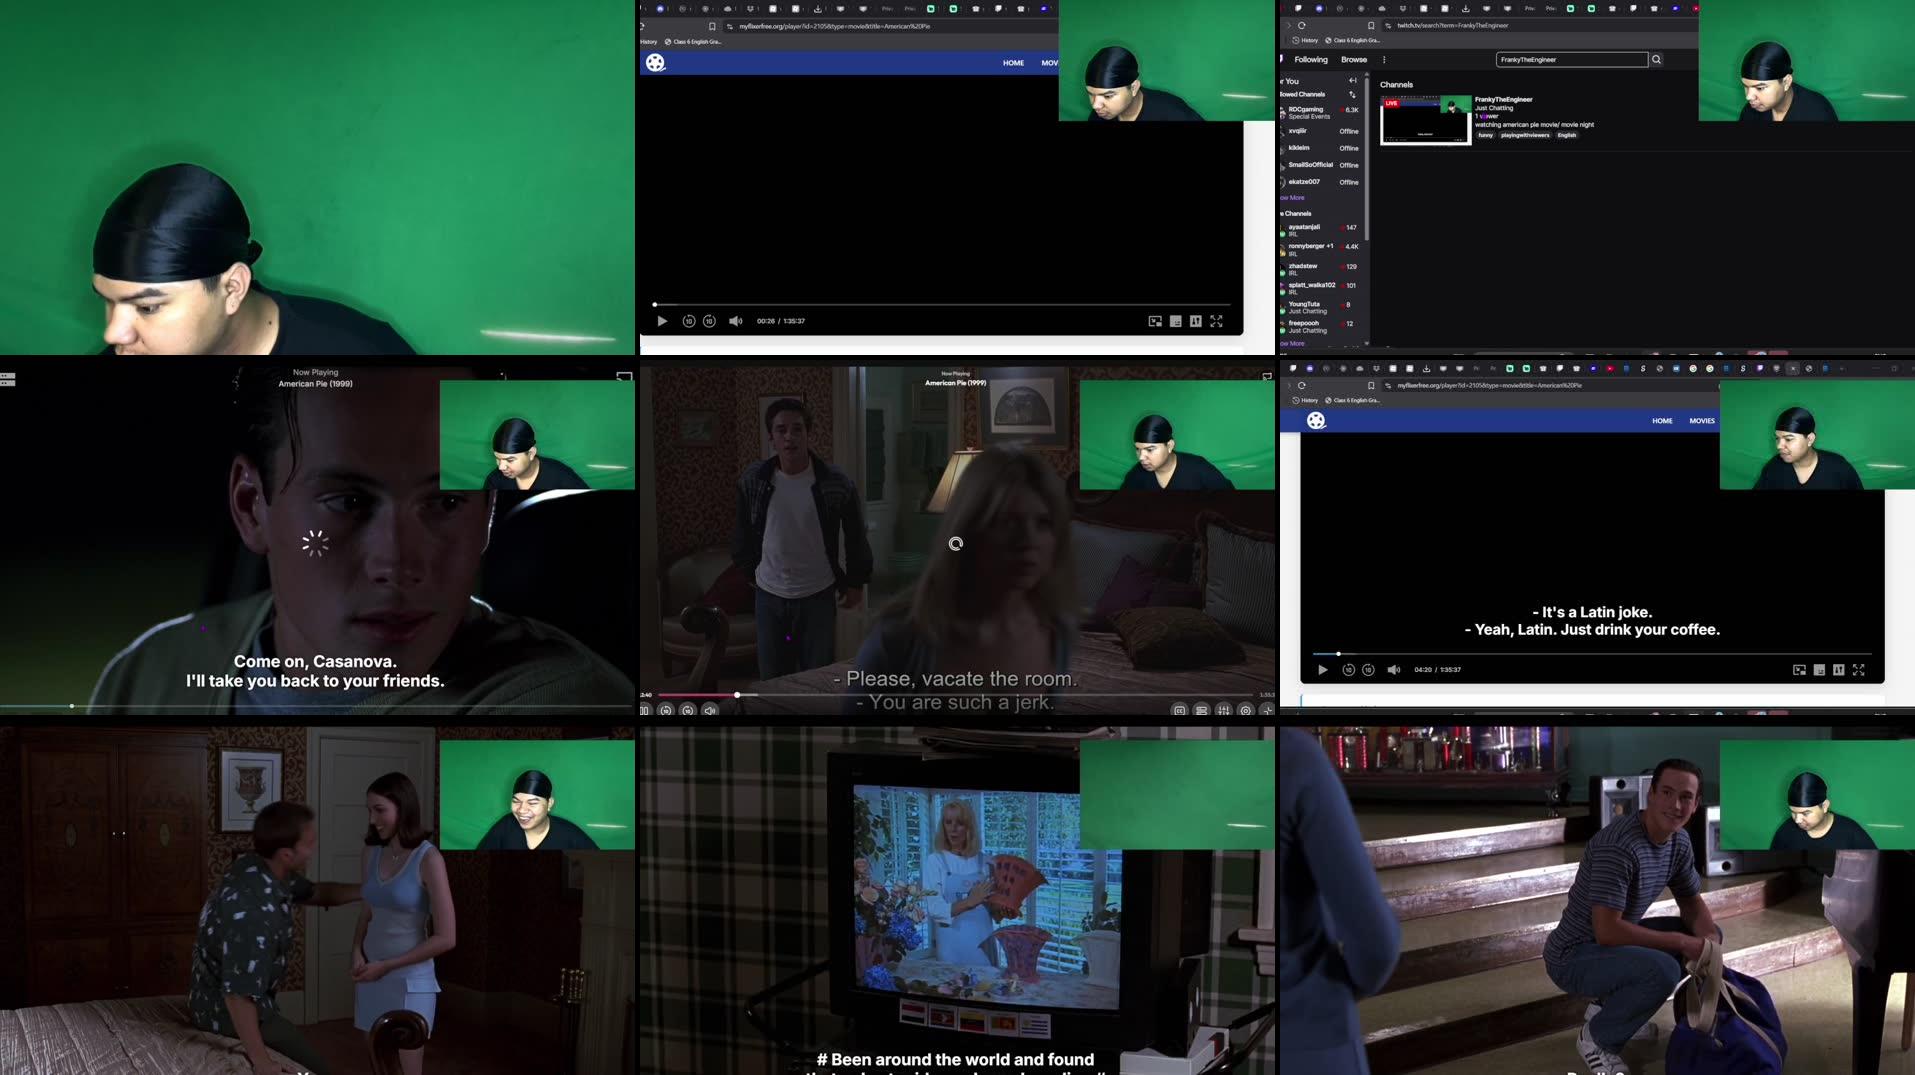Open the ekatze007 channel entry

coord(1322,182)
